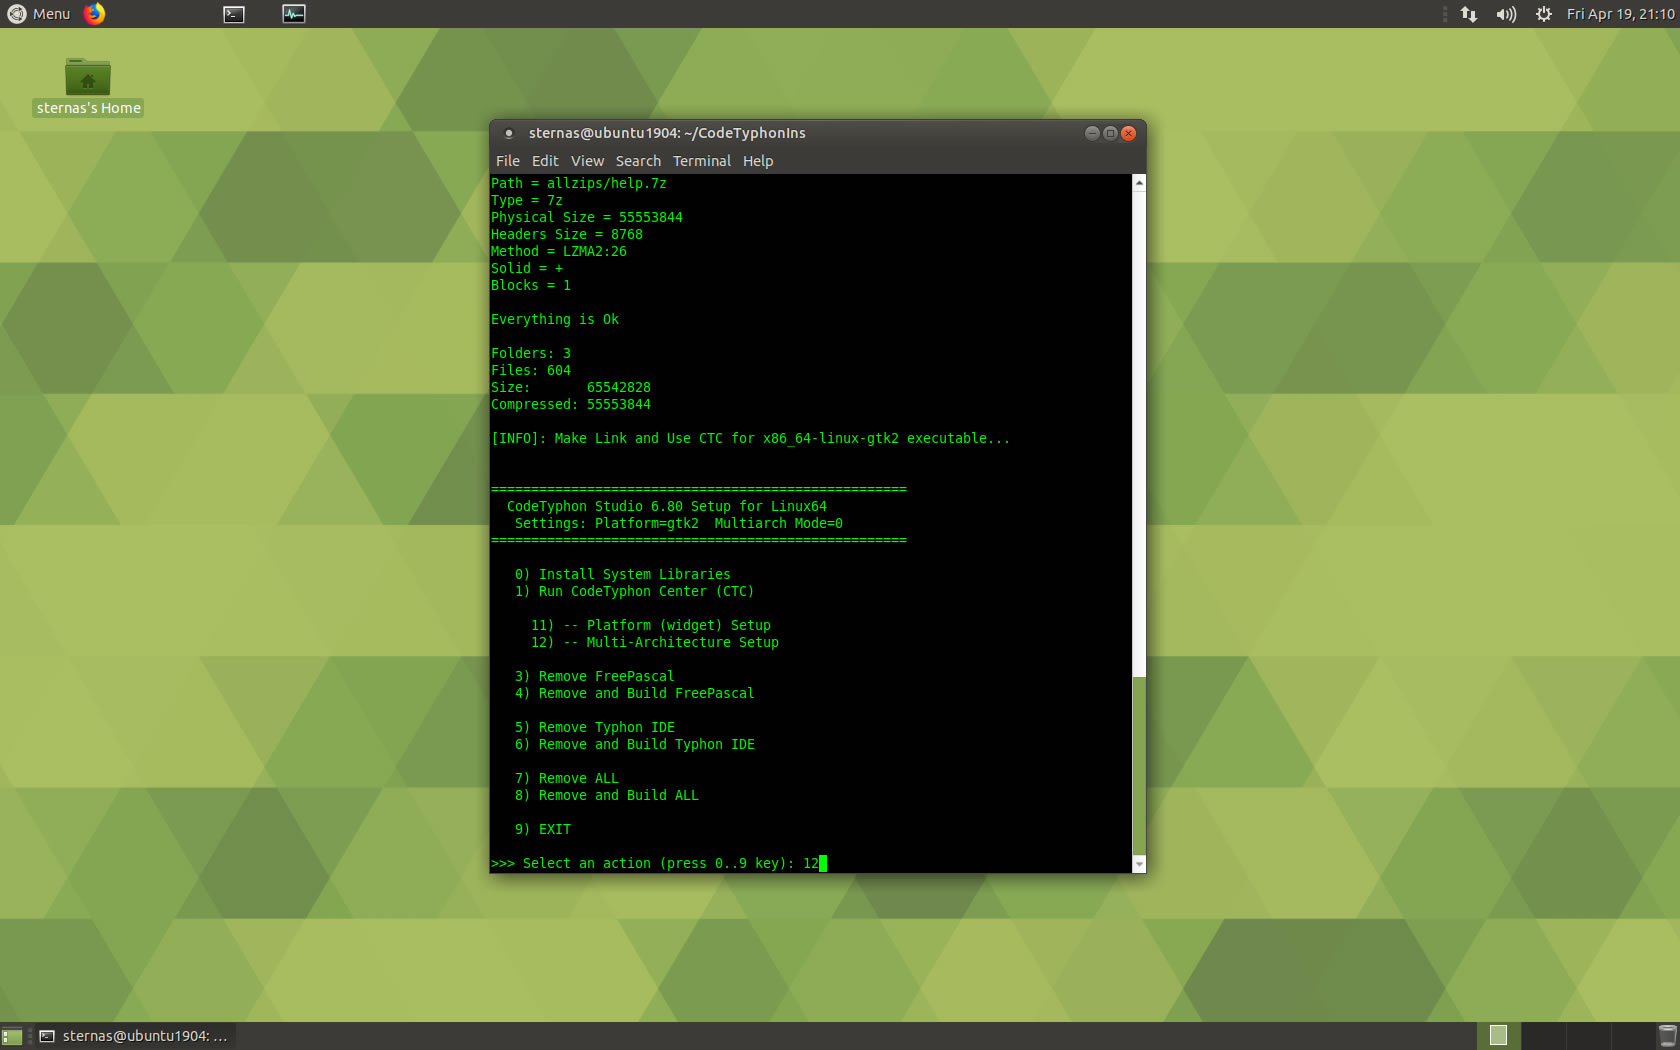Click '5) Remove Typhon IDE' line
The height and width of the screenshot is (1050, 1680).
pyautogui.click(x=595, y=727)
